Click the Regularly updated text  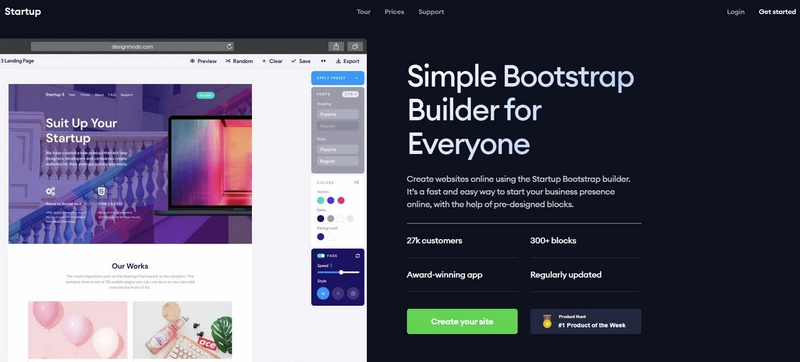click(566, 275)
